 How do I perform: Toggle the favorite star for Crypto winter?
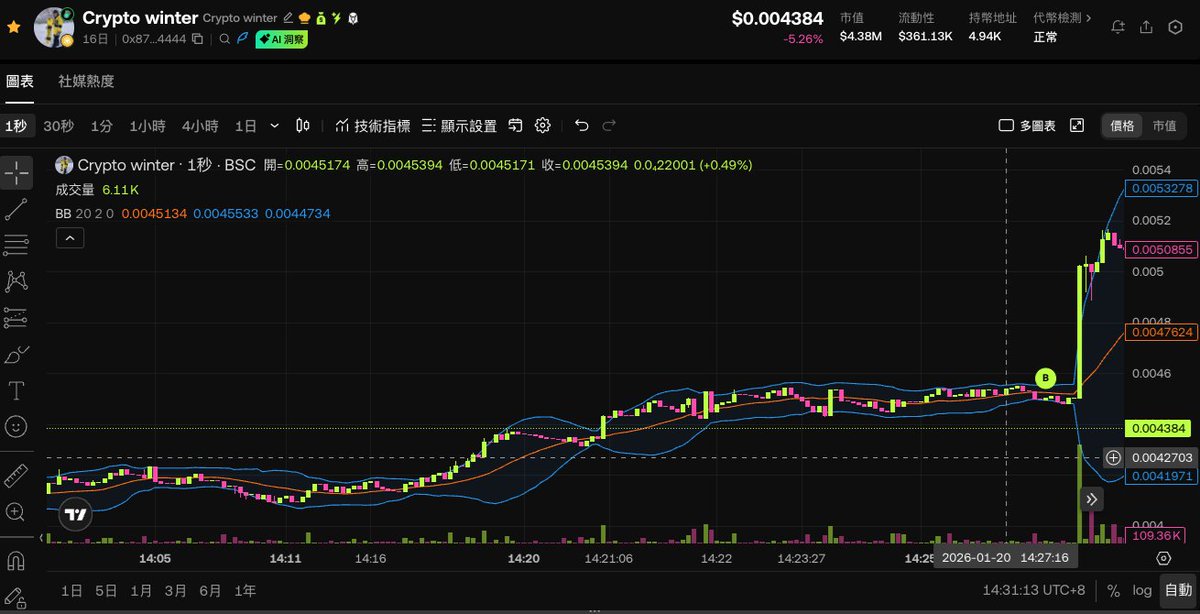(14, 27)
